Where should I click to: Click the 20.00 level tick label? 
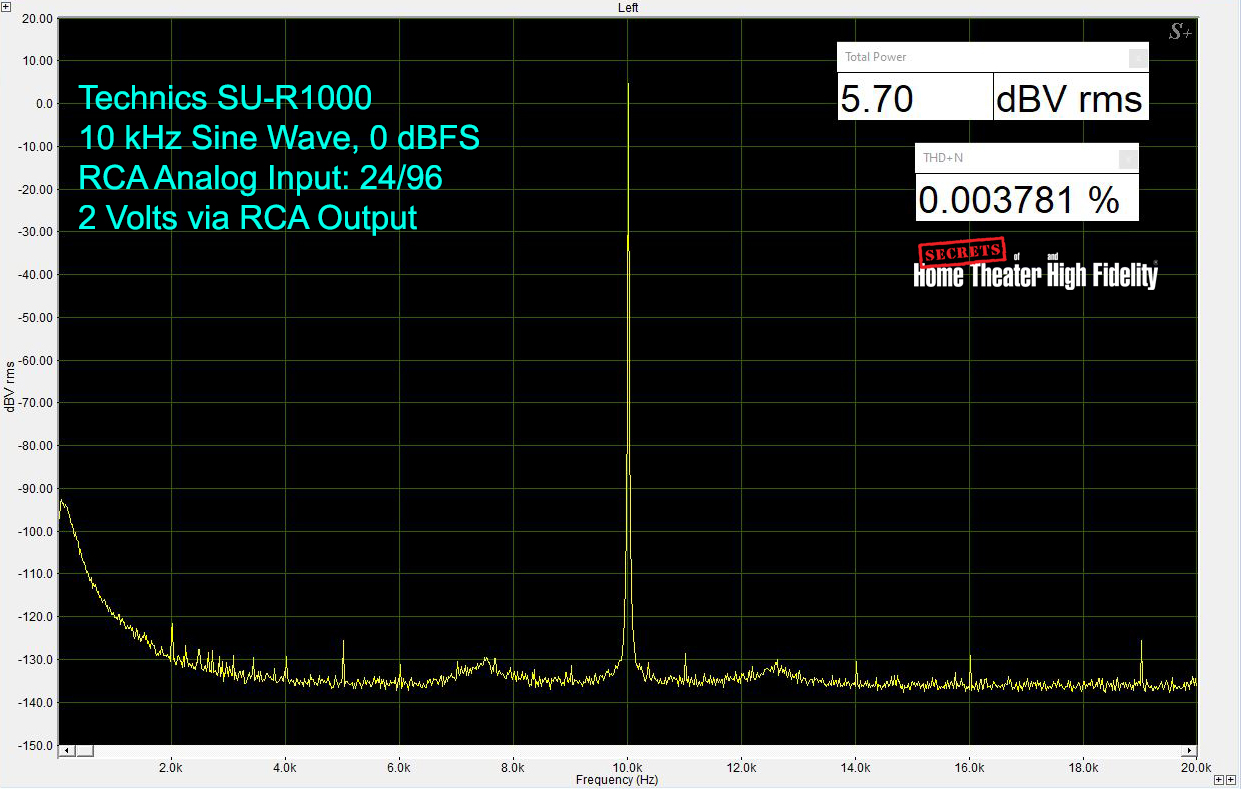(x=38, y=18)
